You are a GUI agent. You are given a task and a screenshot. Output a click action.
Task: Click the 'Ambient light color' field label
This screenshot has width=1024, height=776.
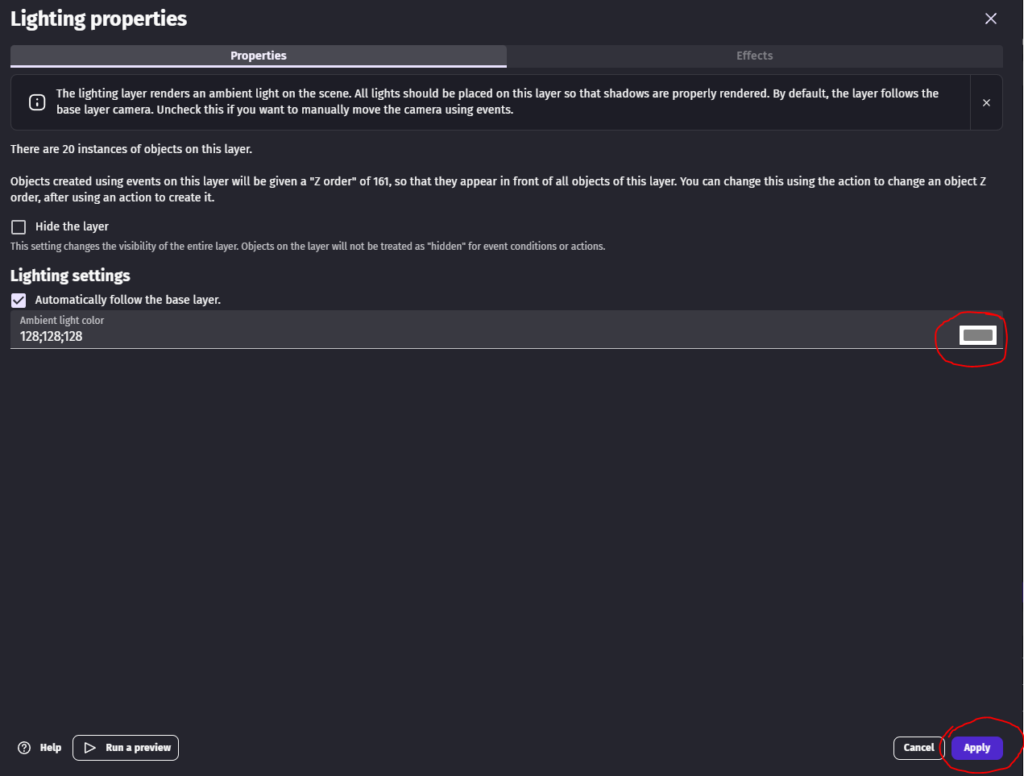61,320
